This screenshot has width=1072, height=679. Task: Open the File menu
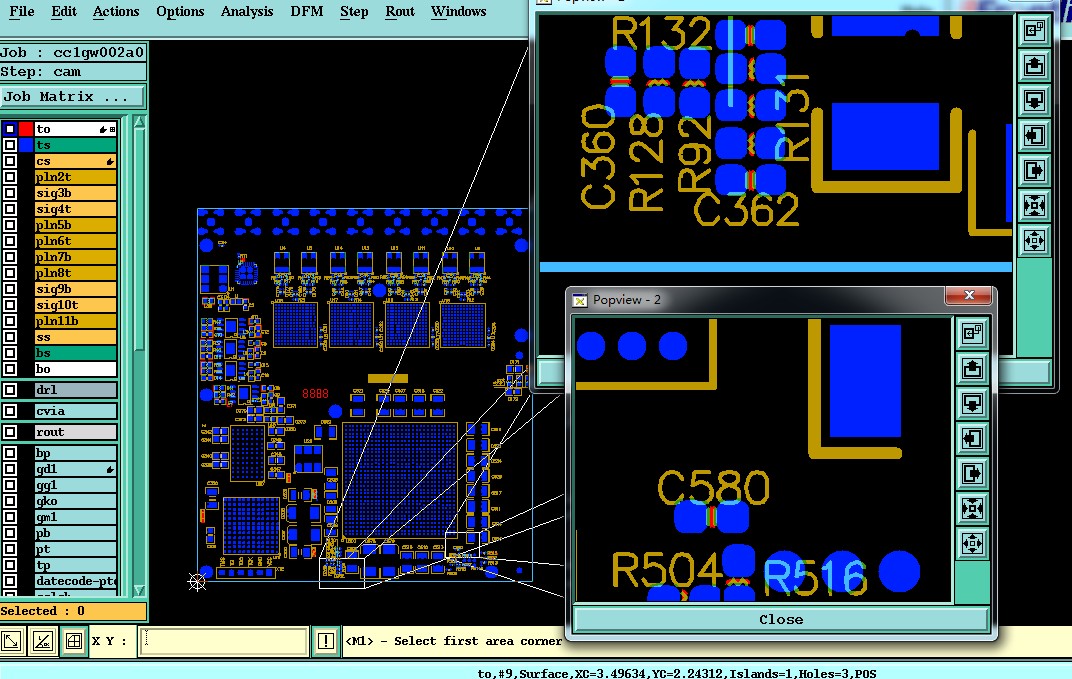pyautogui.click(x=22, y=12)
